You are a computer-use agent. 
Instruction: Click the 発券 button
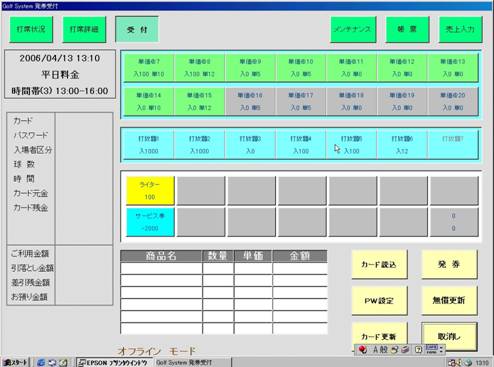point(449,265)
